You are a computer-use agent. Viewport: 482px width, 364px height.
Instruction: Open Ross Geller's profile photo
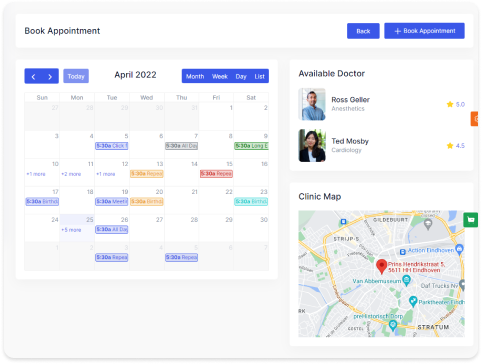(312, 104)
